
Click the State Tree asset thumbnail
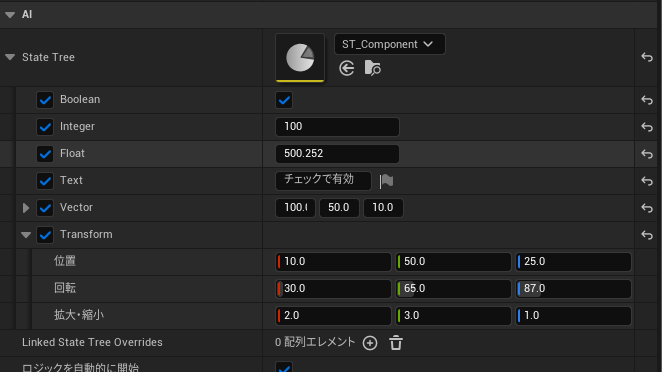(300, 57)
